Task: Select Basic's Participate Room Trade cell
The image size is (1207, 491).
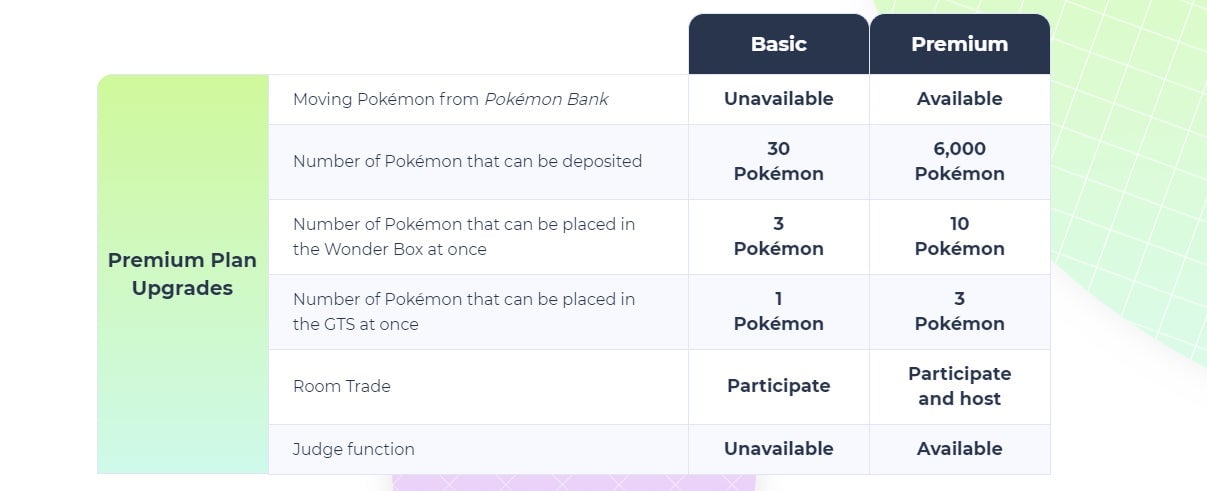Action: pyautogui.click(x=778, y=386)
